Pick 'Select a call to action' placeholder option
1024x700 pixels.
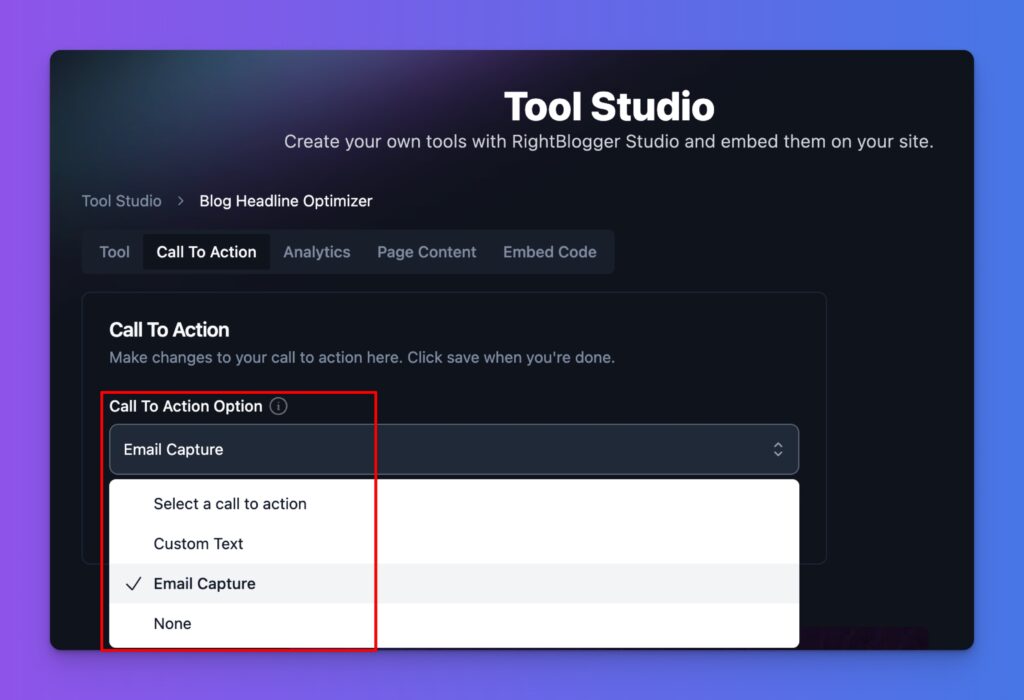[x=229, y=503]
